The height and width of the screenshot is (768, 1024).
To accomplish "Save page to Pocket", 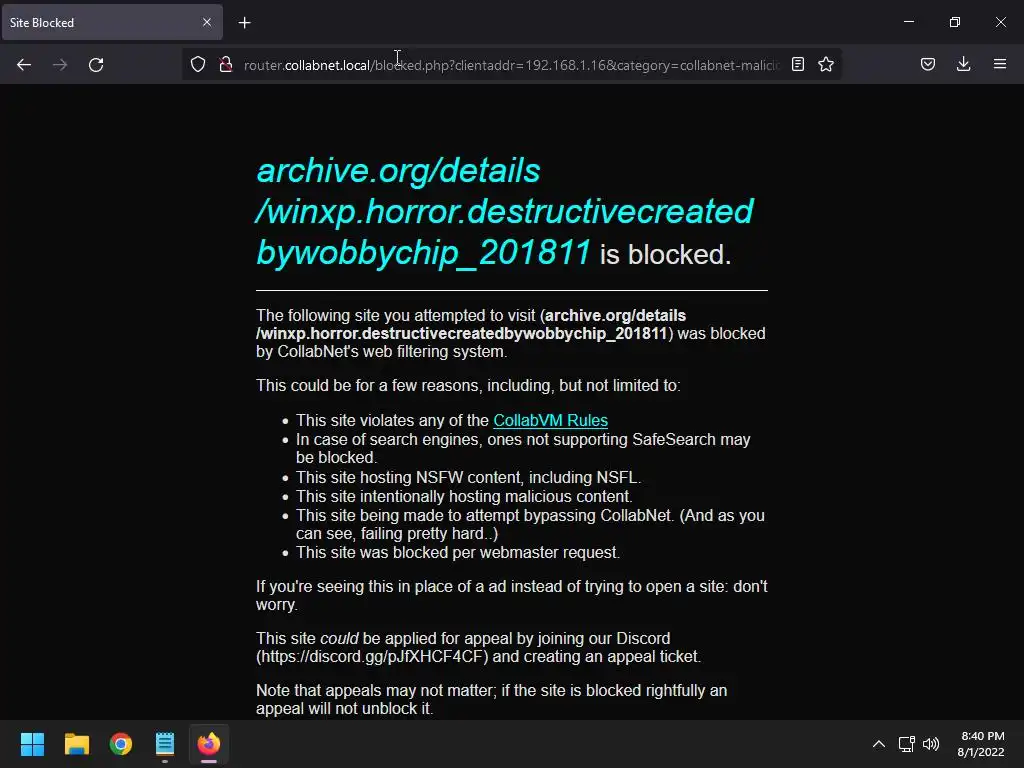I will 927,64.
